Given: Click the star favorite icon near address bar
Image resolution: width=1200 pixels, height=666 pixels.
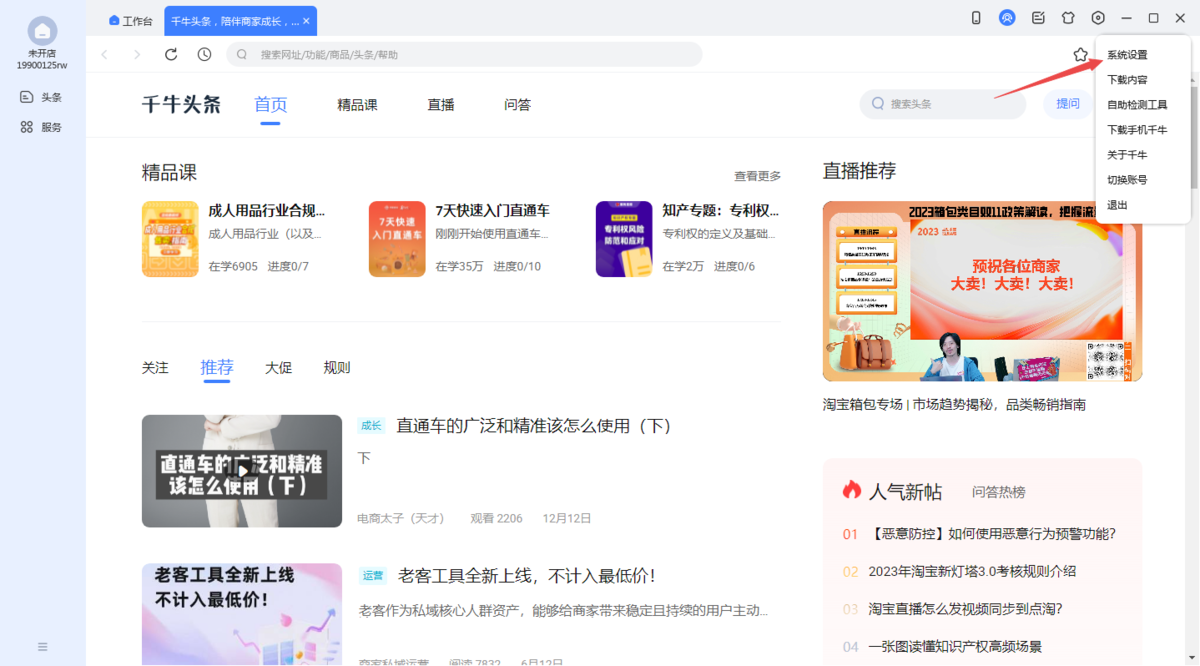Looking at the screenshot, I should tap(1080, 54).
